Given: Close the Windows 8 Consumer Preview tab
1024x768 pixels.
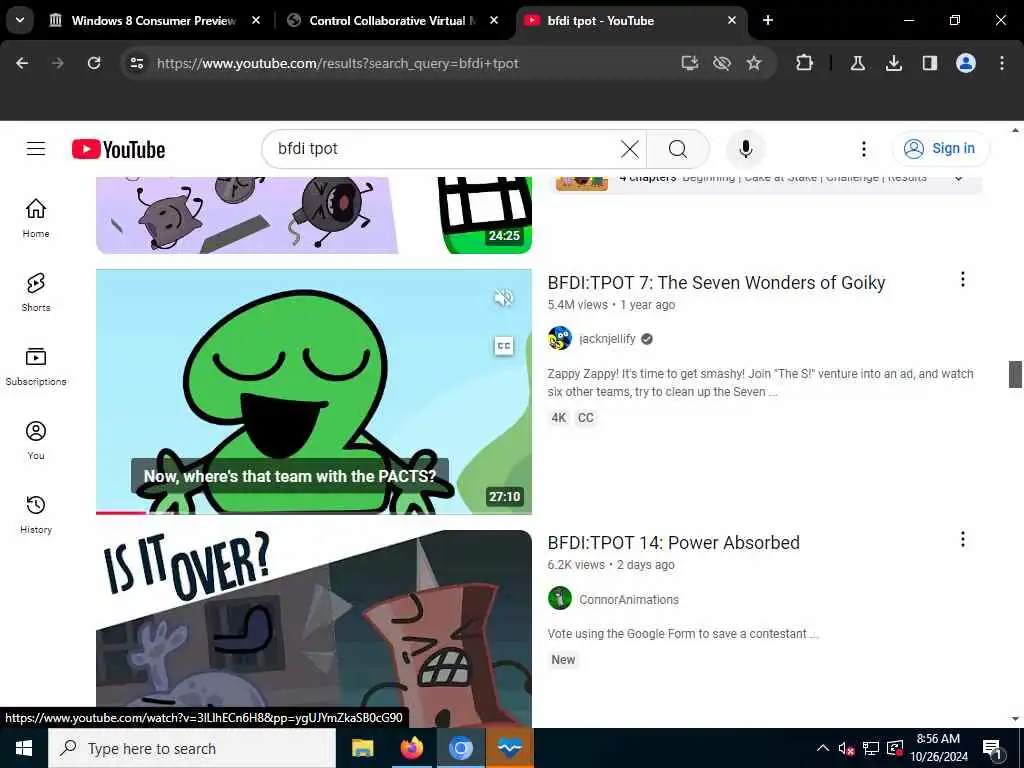Looking at the screenshot, I should (256, 20).
